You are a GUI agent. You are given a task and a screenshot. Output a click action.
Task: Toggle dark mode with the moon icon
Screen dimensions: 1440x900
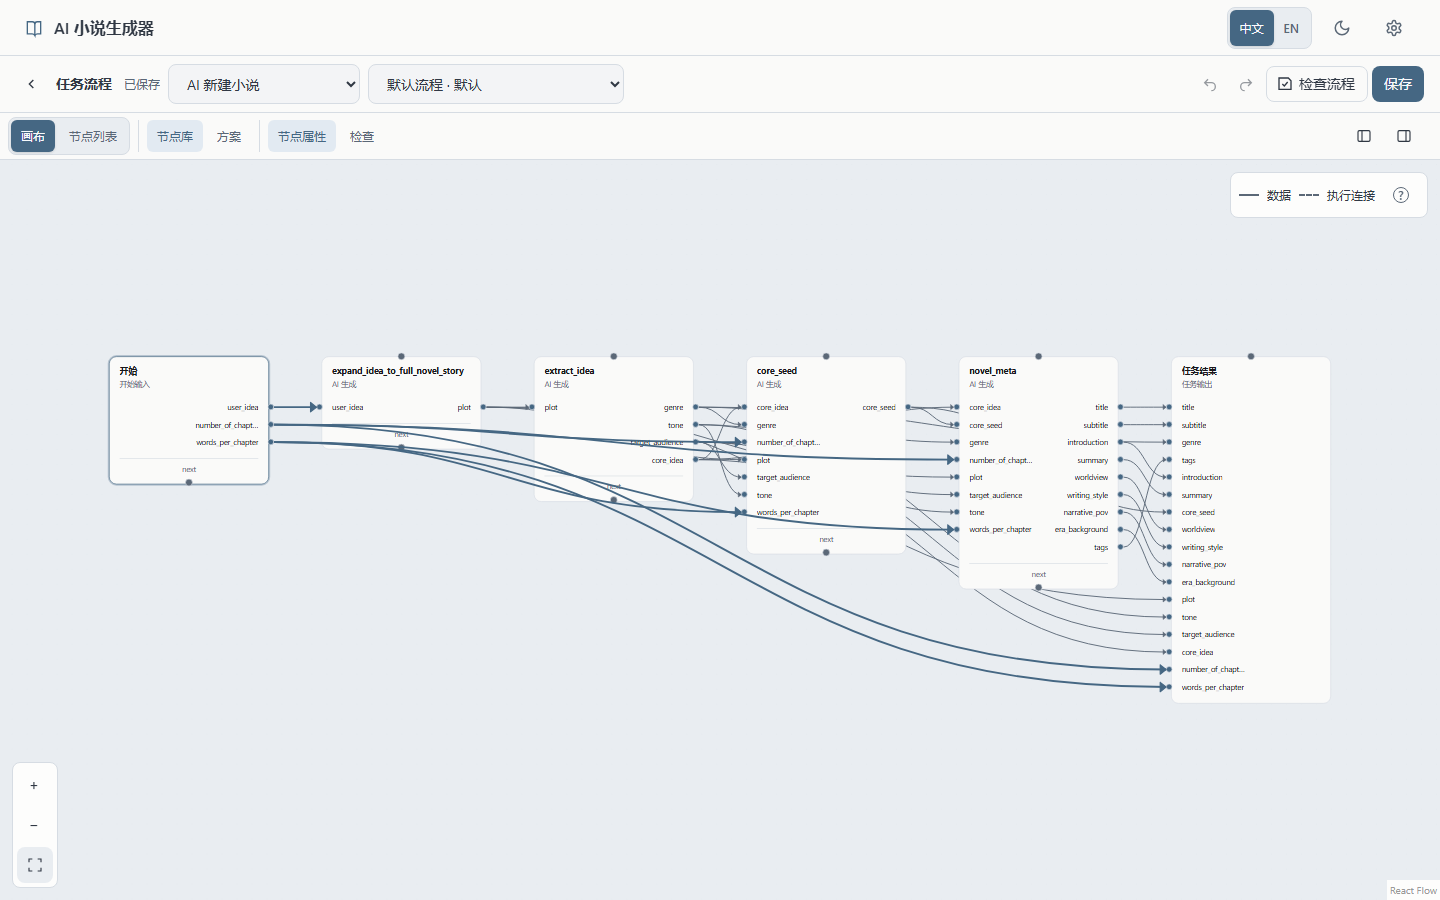point(1342,28)
